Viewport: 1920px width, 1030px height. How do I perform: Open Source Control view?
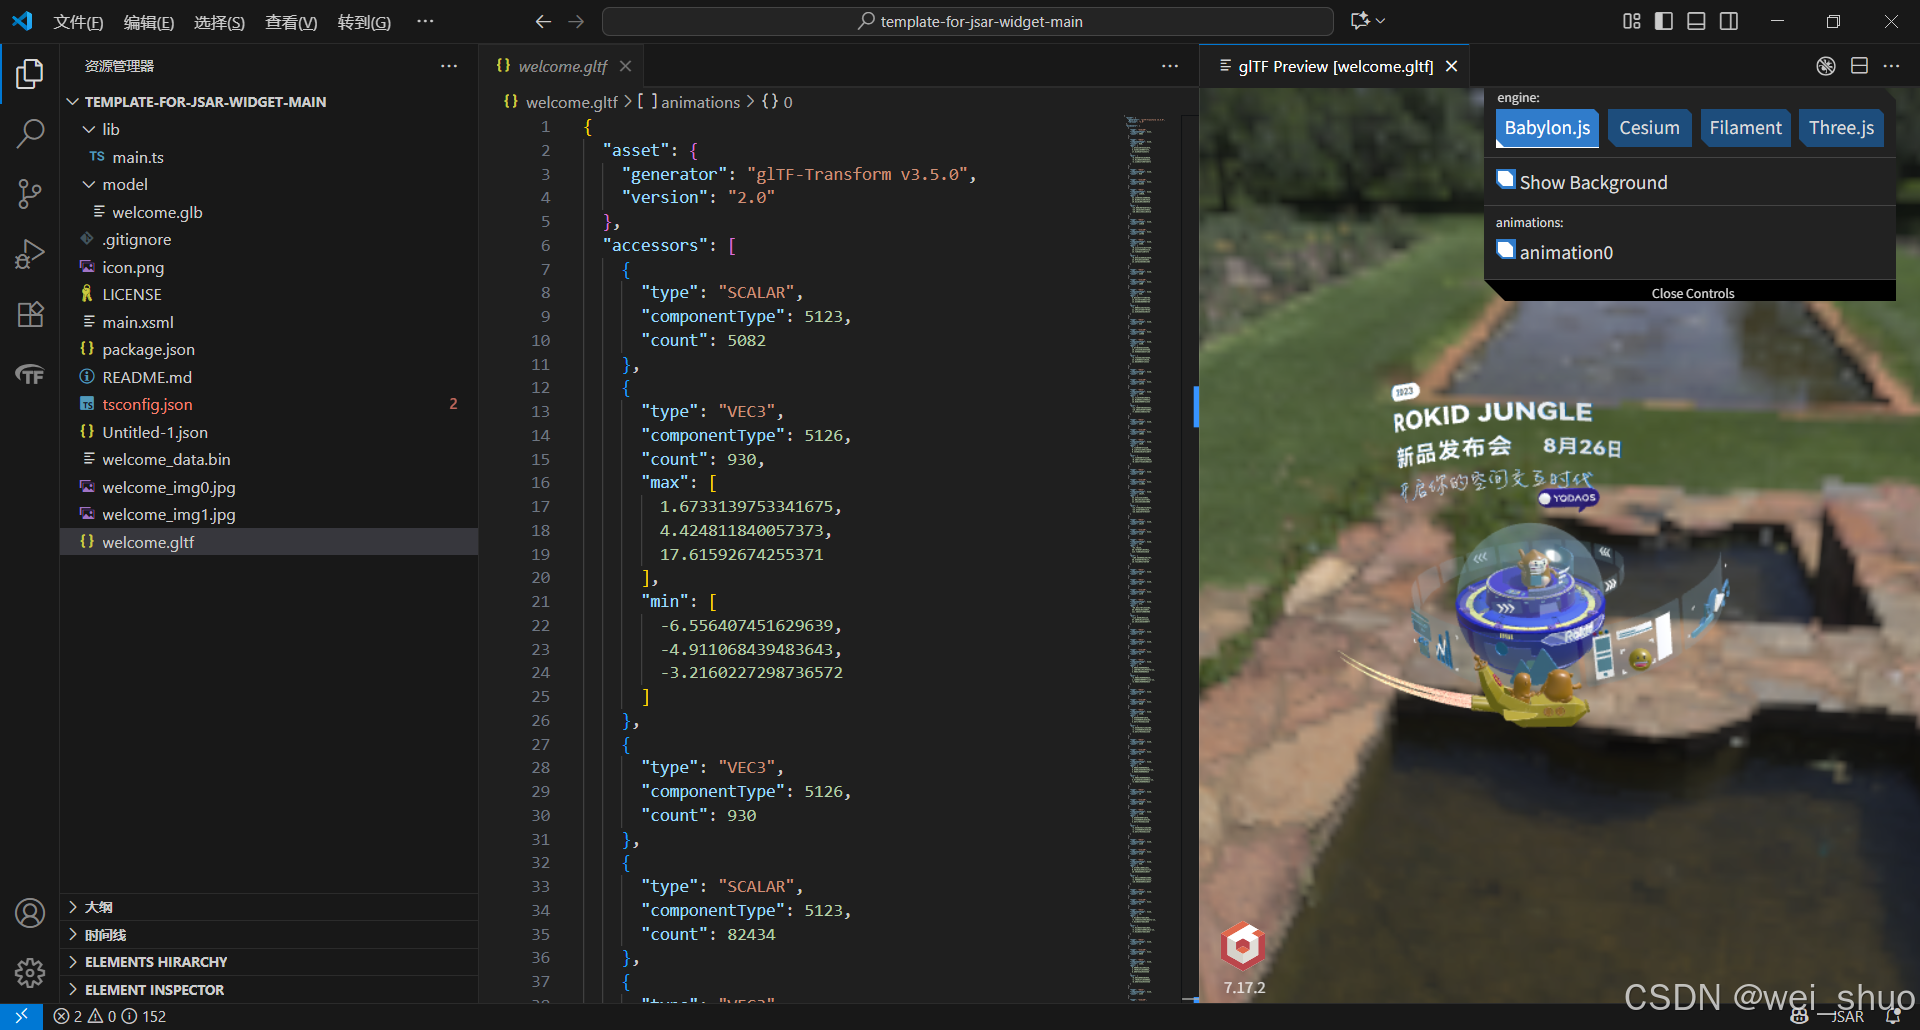pos(30,194)
